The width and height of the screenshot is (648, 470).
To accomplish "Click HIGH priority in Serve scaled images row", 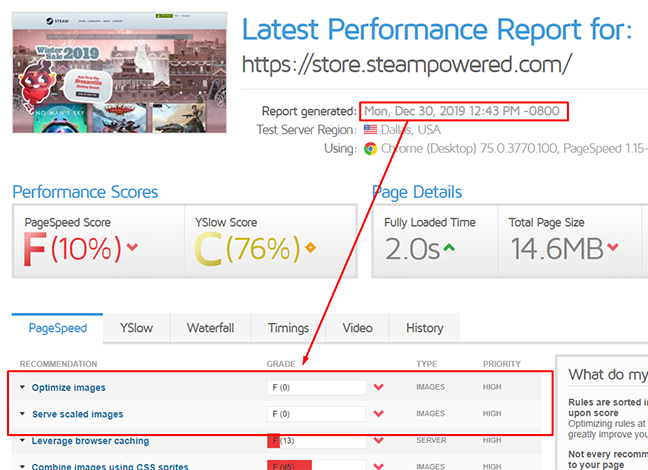I will 492,413.
